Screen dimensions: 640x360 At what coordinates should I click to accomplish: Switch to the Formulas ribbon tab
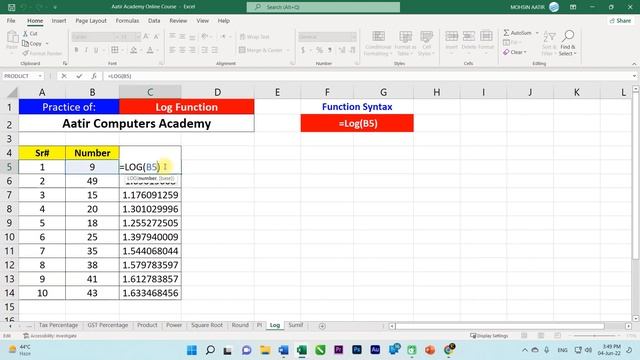(x=127, y=20)
